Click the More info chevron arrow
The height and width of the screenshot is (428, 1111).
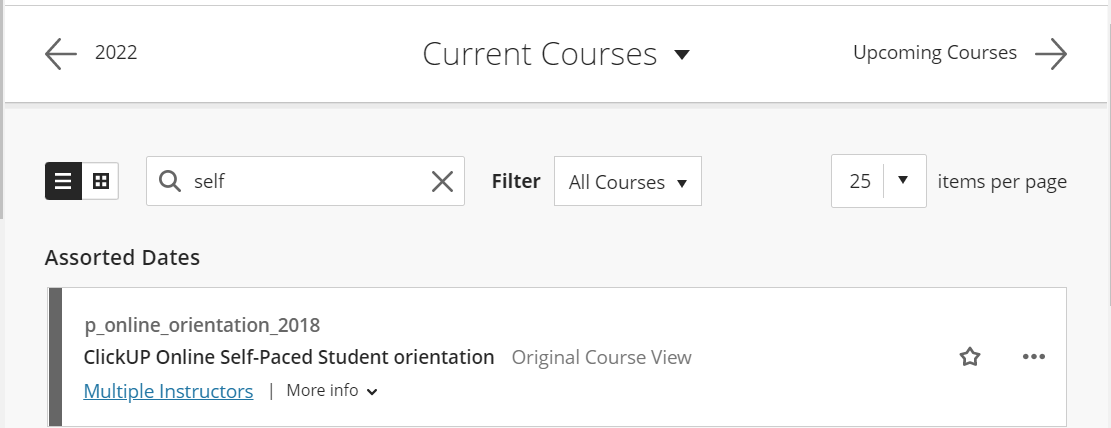tap(372, 392)
